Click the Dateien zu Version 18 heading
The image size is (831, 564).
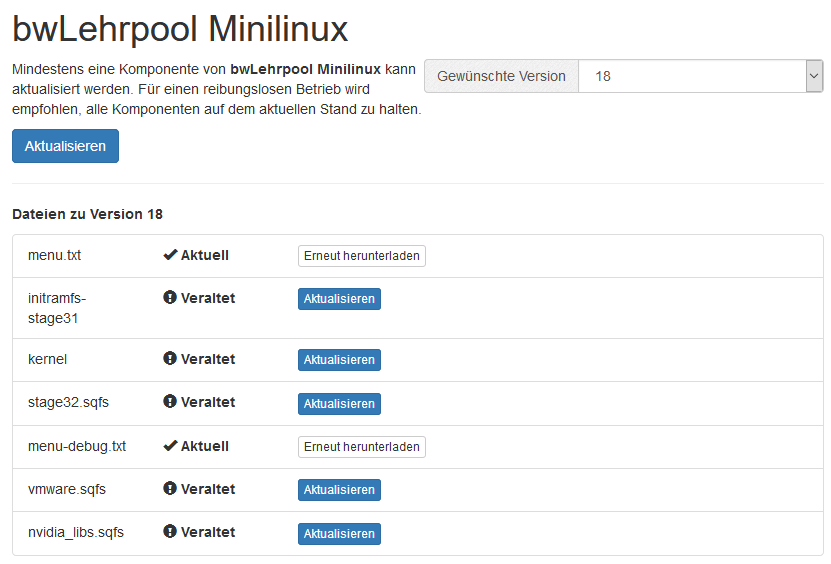pos(87,214)
